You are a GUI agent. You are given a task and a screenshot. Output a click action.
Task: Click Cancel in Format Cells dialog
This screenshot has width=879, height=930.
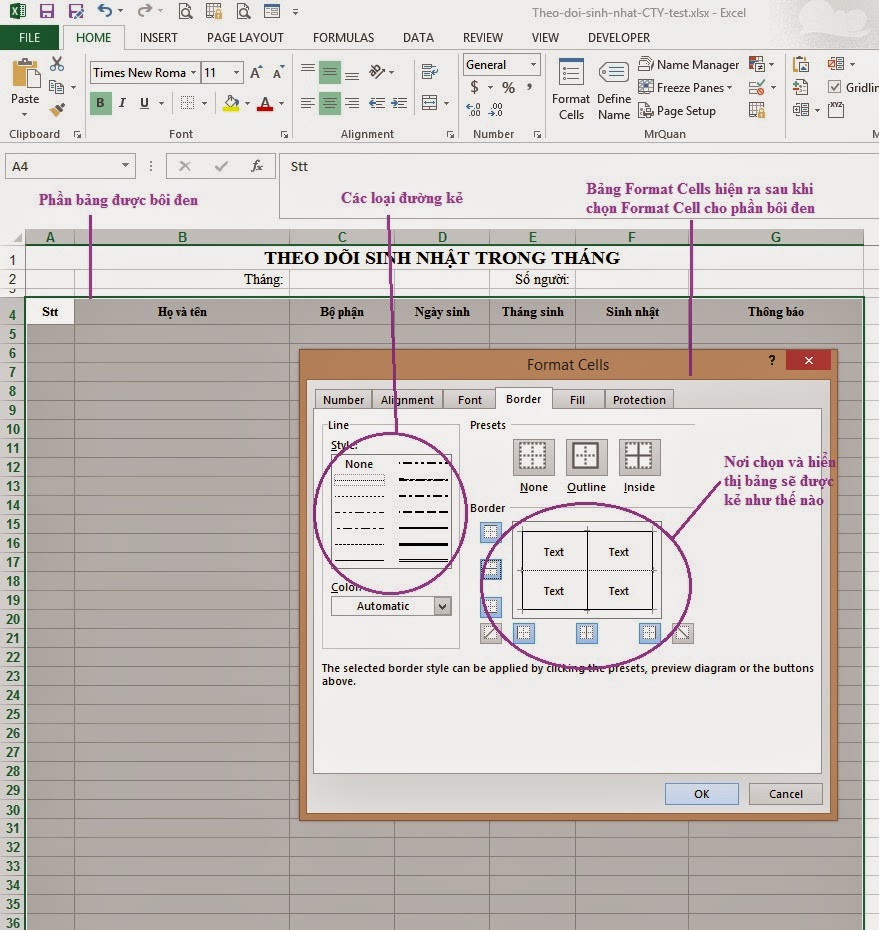click(x=785, y=794)
